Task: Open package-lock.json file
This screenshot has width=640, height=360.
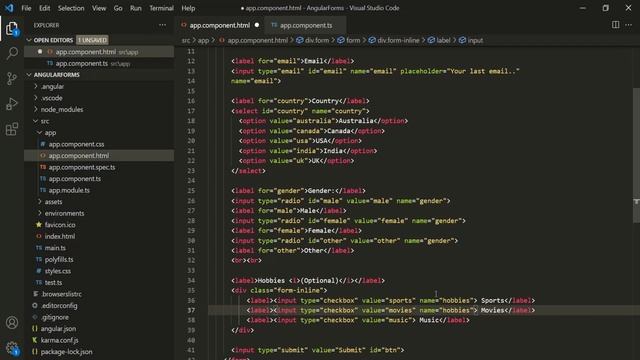Action: pyautogui.click(x=66, y=351)
